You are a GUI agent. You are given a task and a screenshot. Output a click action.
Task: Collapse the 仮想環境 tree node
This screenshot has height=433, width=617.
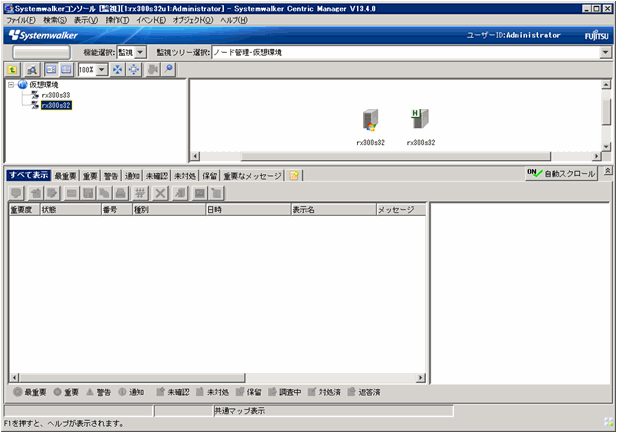(x=11, y=85)
